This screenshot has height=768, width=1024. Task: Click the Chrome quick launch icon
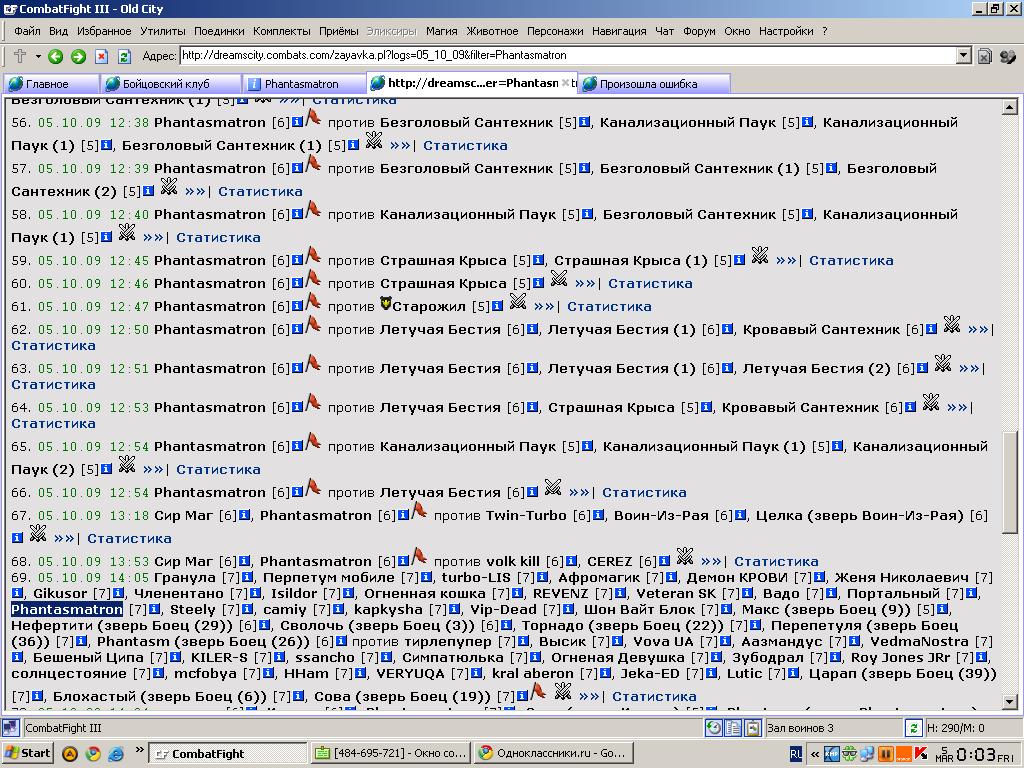(93, 754)
